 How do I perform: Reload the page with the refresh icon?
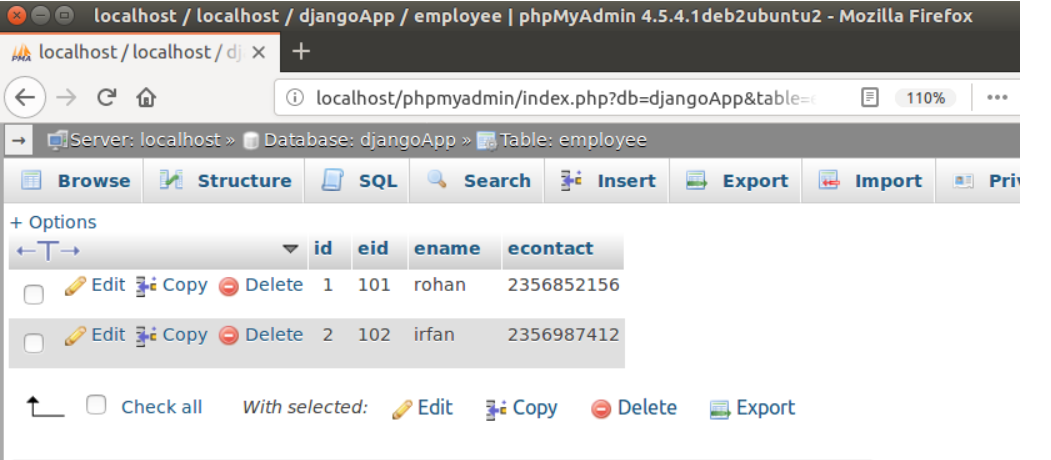point(107,98)
